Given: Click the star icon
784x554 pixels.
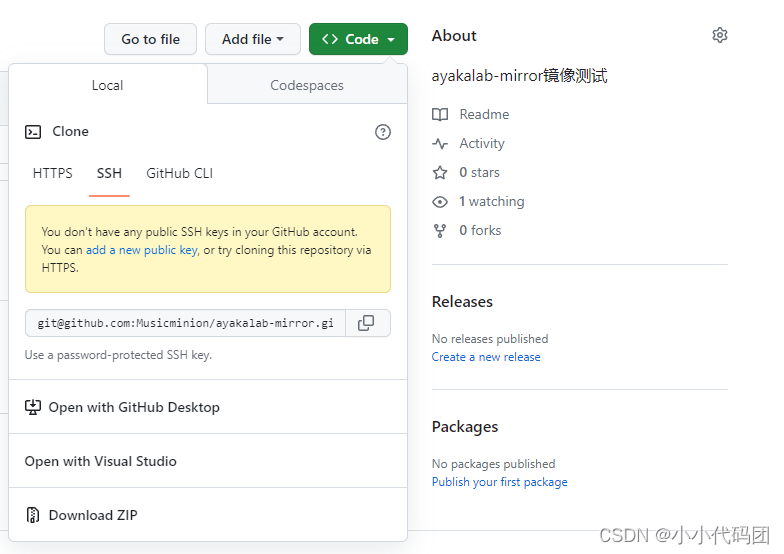Looking at the screenshot, I should click(440, 172).
